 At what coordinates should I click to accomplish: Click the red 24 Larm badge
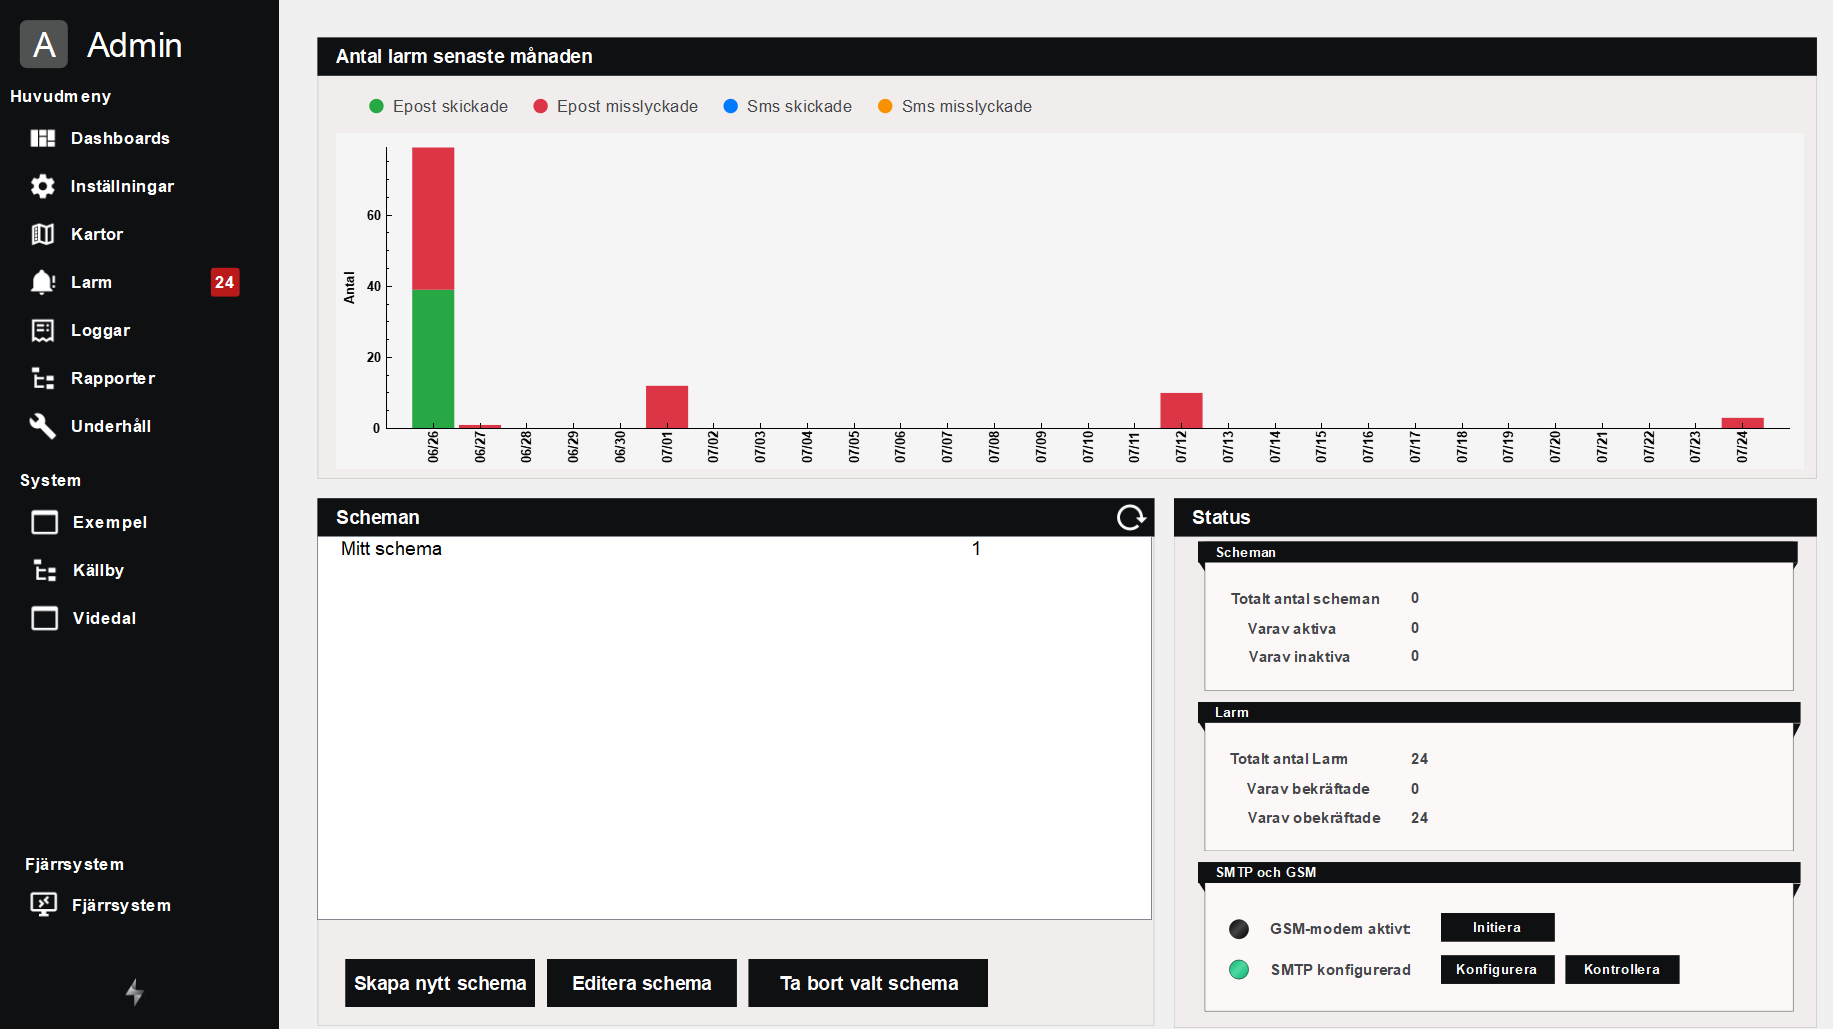[x=224, y=282]
